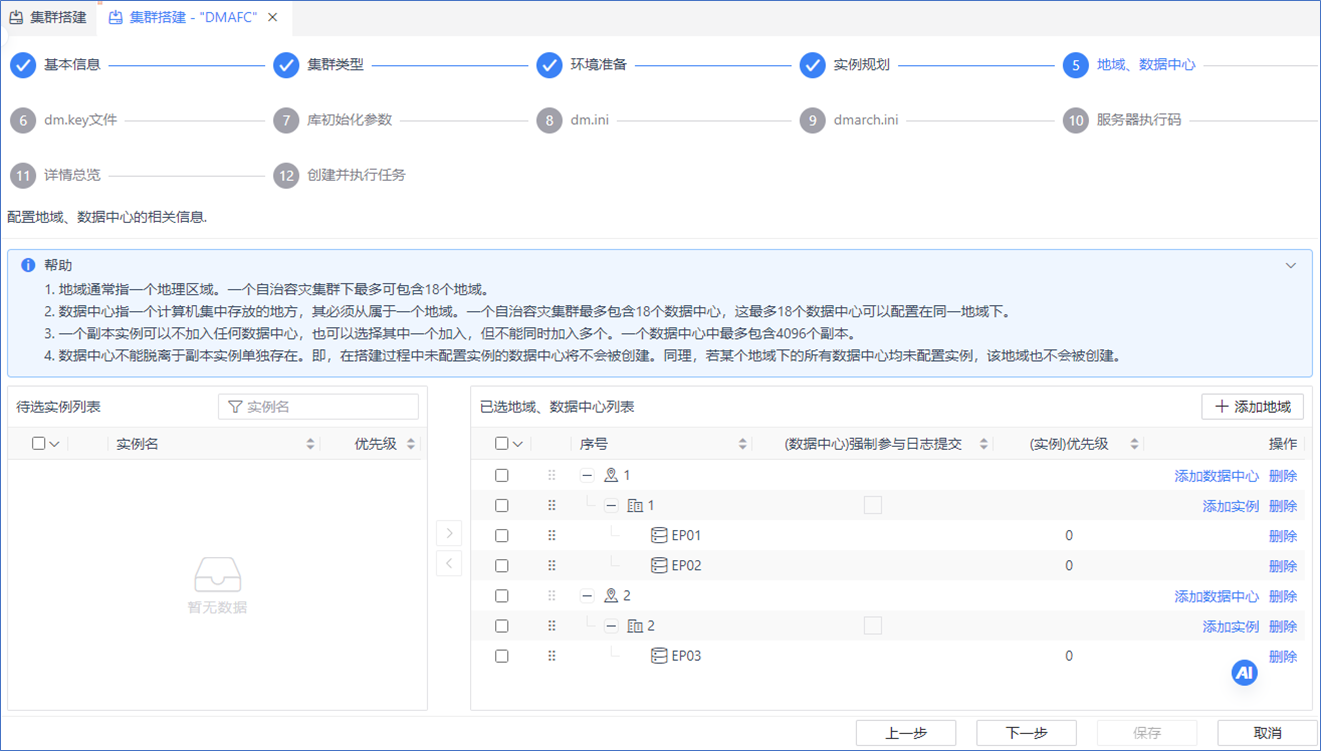Click the 添加地域 button
This screenshot has height=751, width=1321.
1252,407
